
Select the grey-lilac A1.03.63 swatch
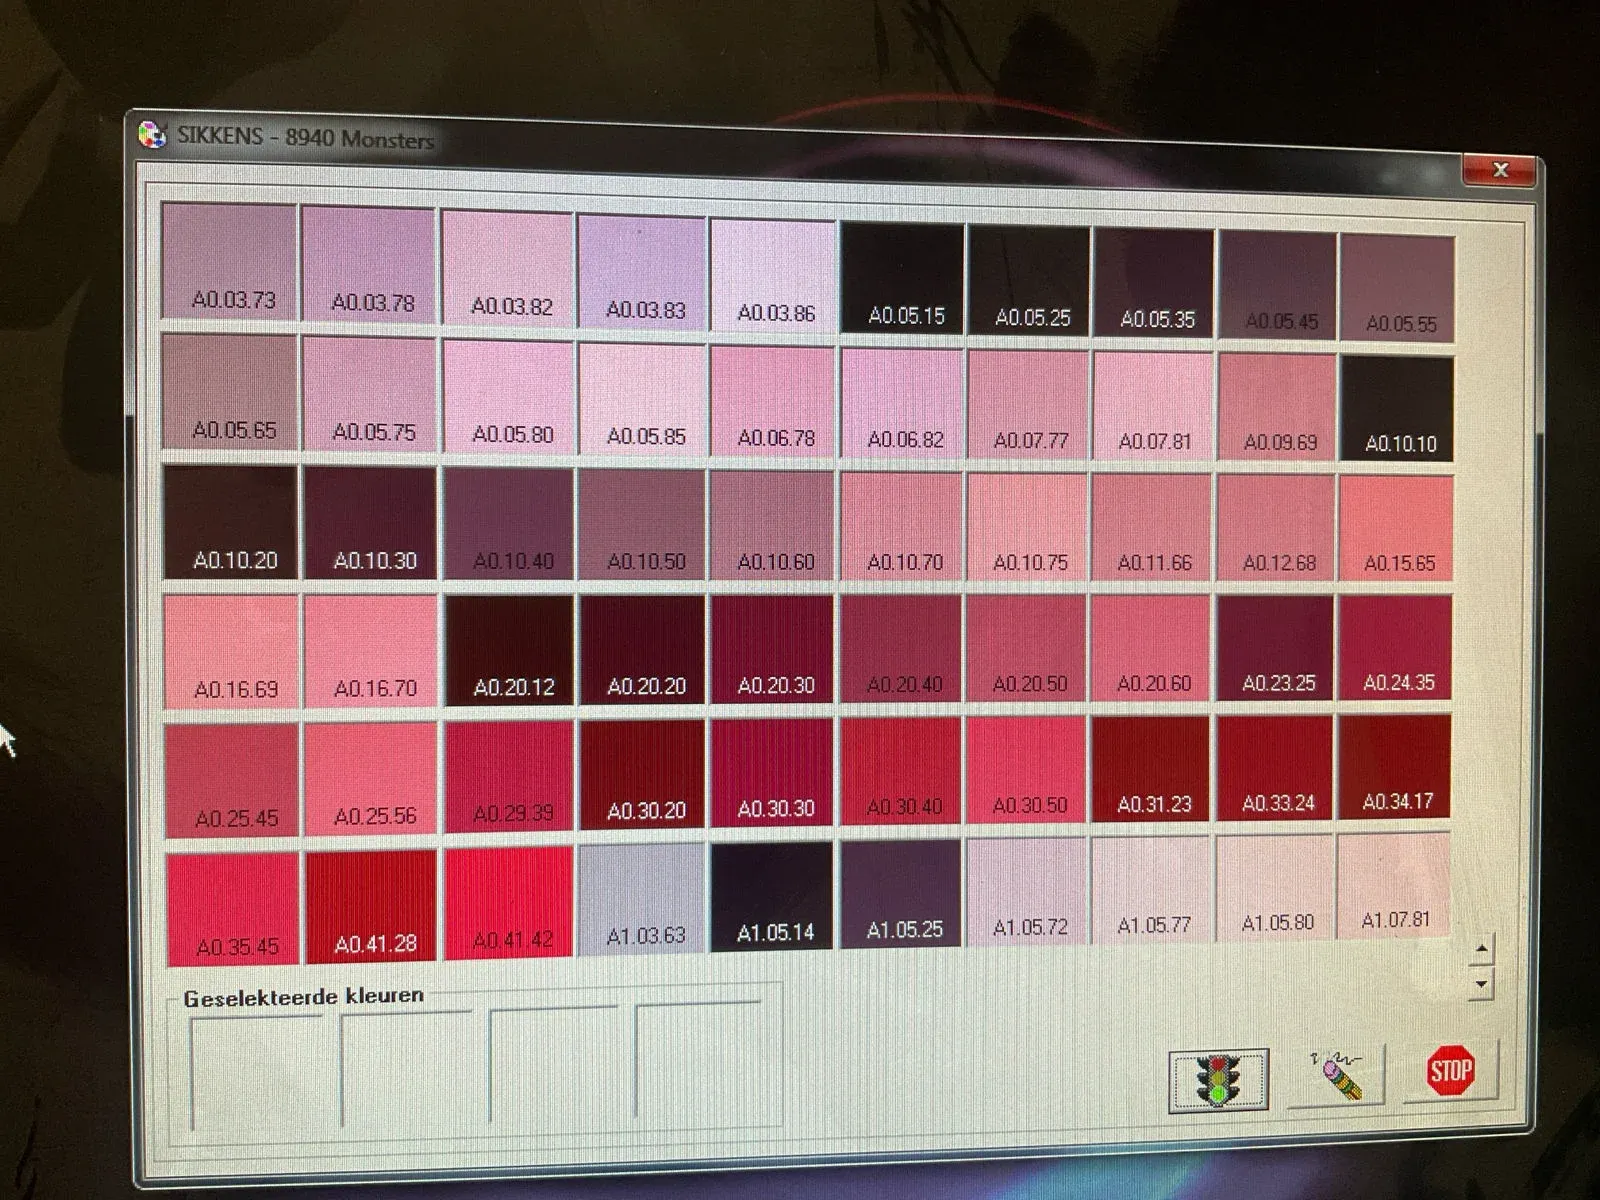coord(643,900)
